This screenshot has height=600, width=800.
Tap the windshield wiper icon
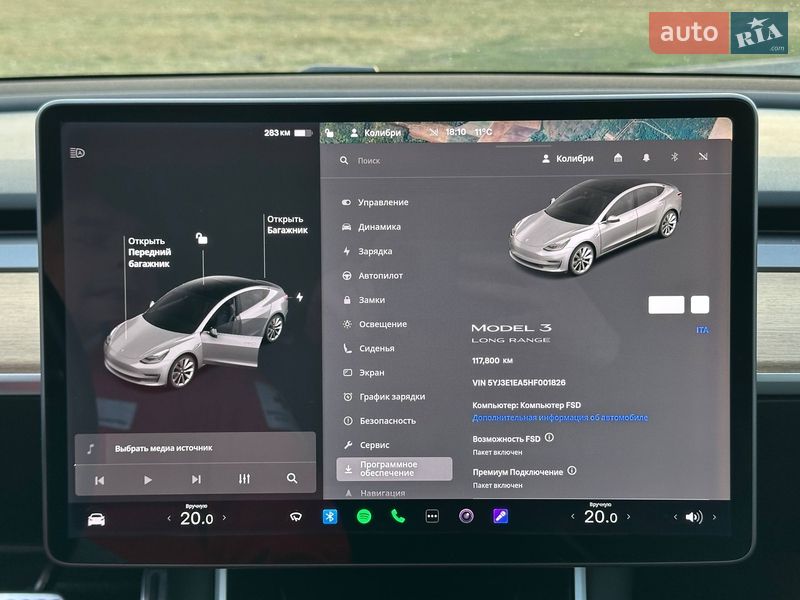coord(295,517)
